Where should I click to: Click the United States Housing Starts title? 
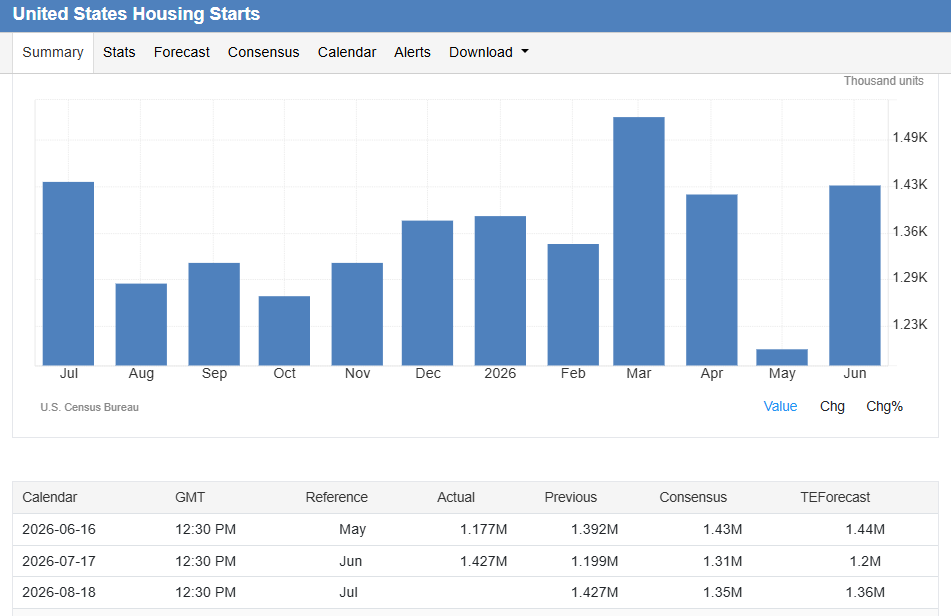[x=136, y=14]
